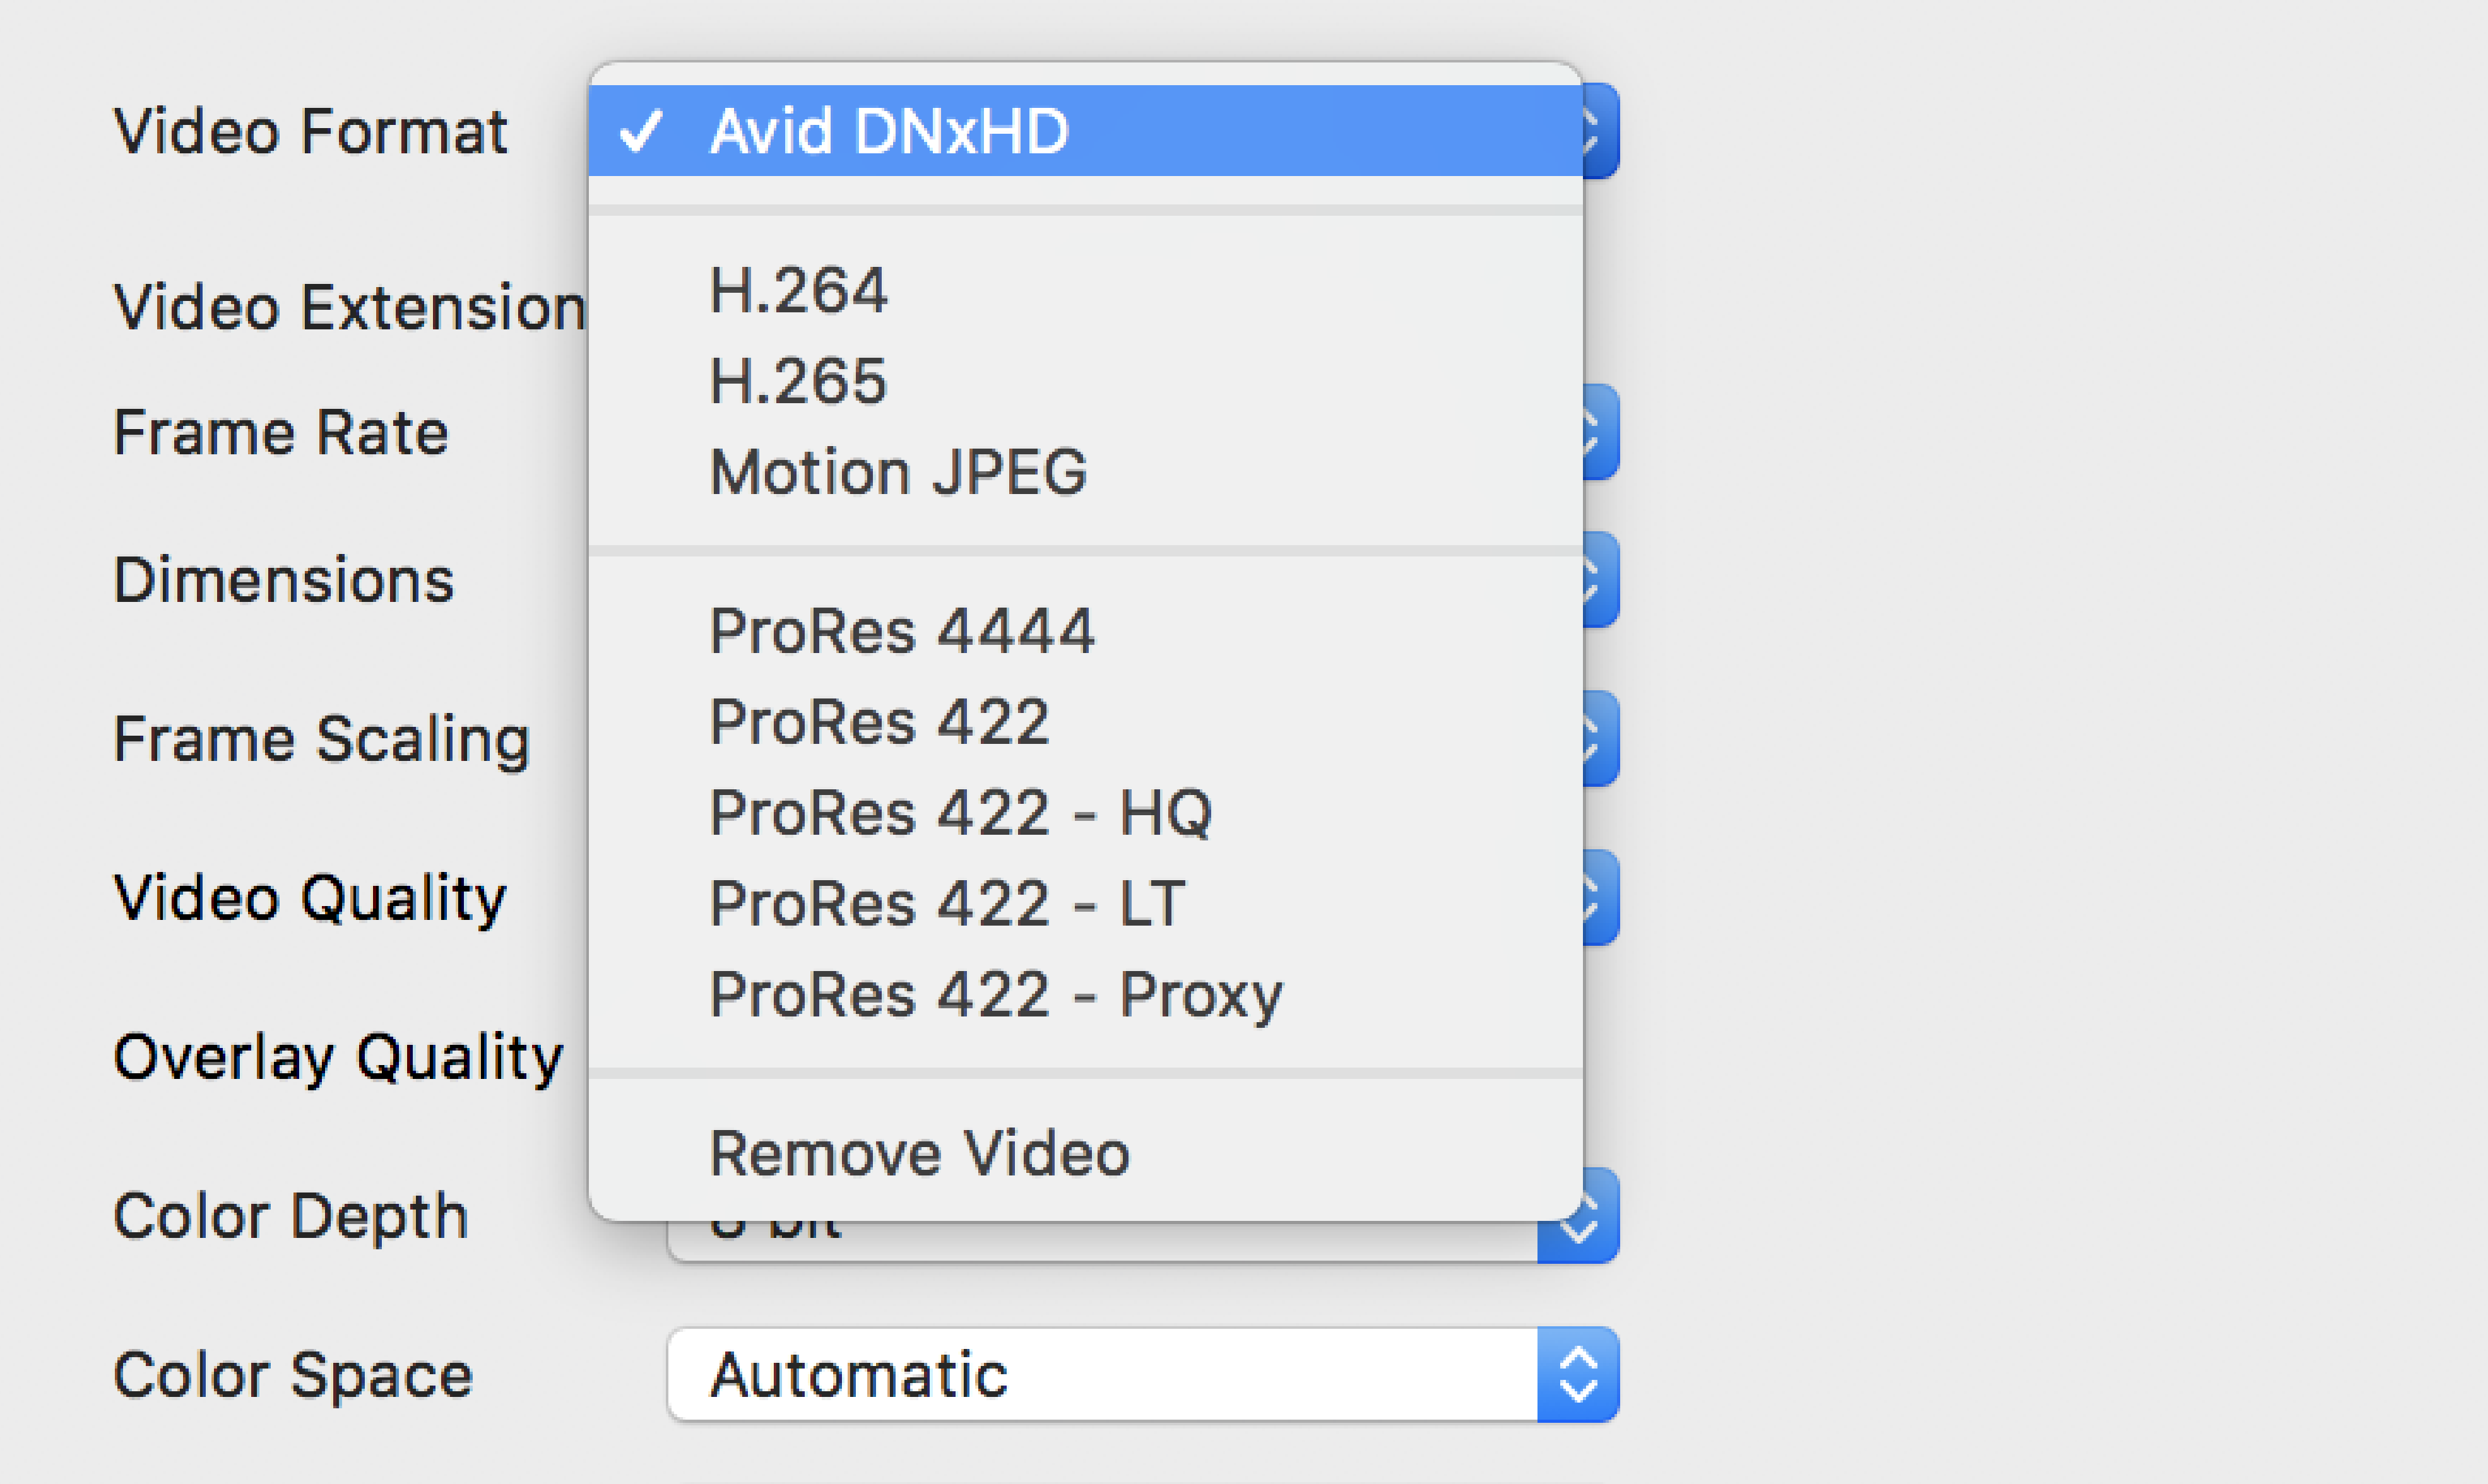Open the Video Quality popup arrows
2488x1484 pixels.
coord(1600,897)
